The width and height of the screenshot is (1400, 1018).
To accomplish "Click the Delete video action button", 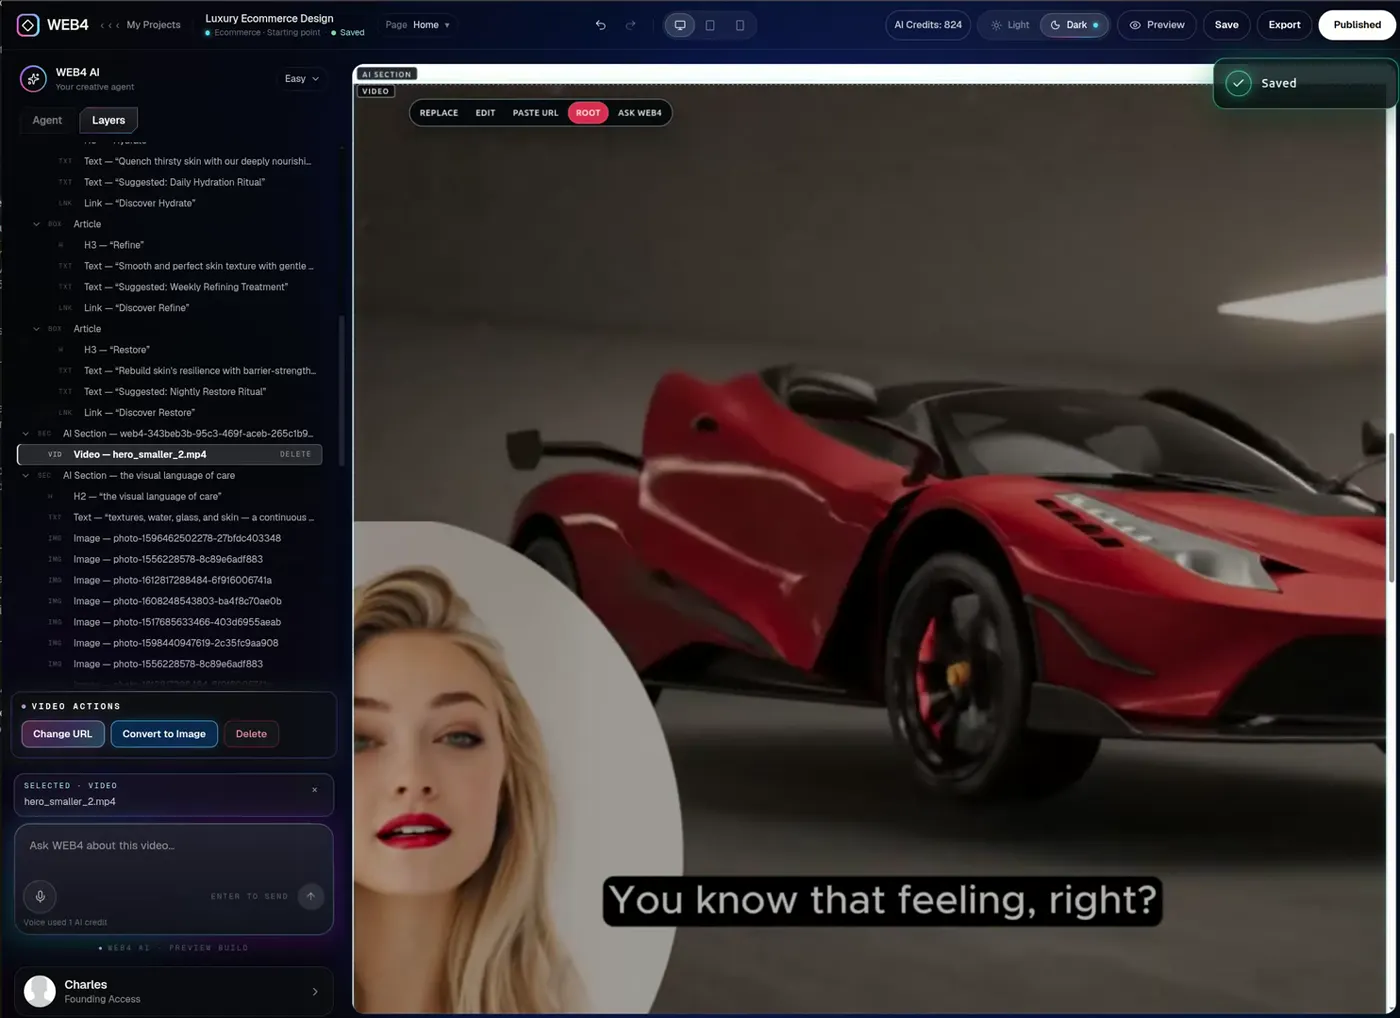I will [251, 734].
